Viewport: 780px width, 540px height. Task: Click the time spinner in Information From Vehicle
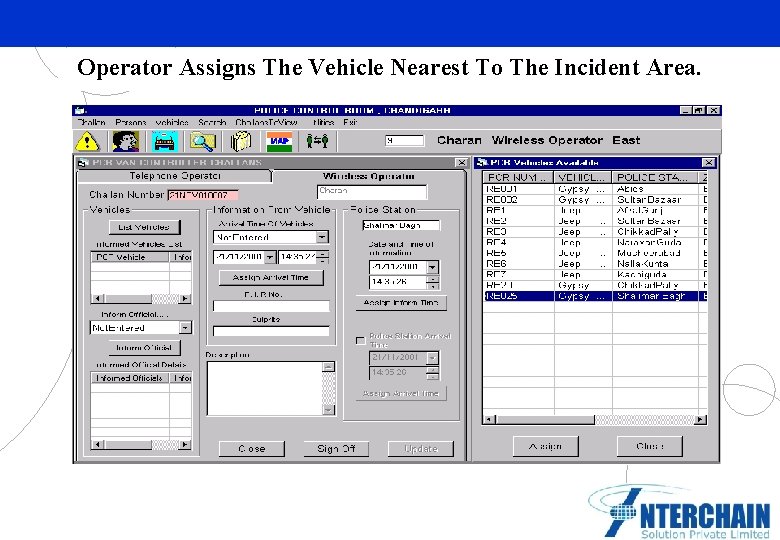pos(324,257)
